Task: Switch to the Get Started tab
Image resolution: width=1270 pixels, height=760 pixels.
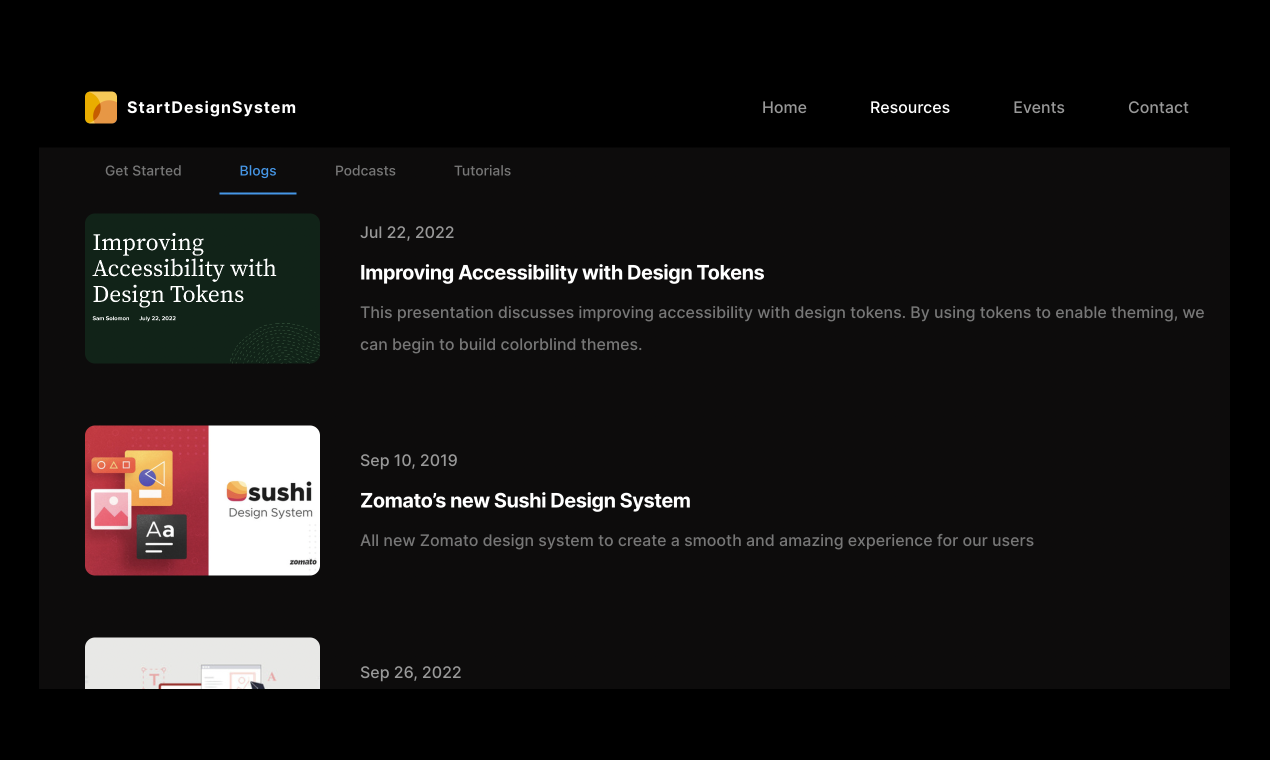Action: tap(143, 171)
